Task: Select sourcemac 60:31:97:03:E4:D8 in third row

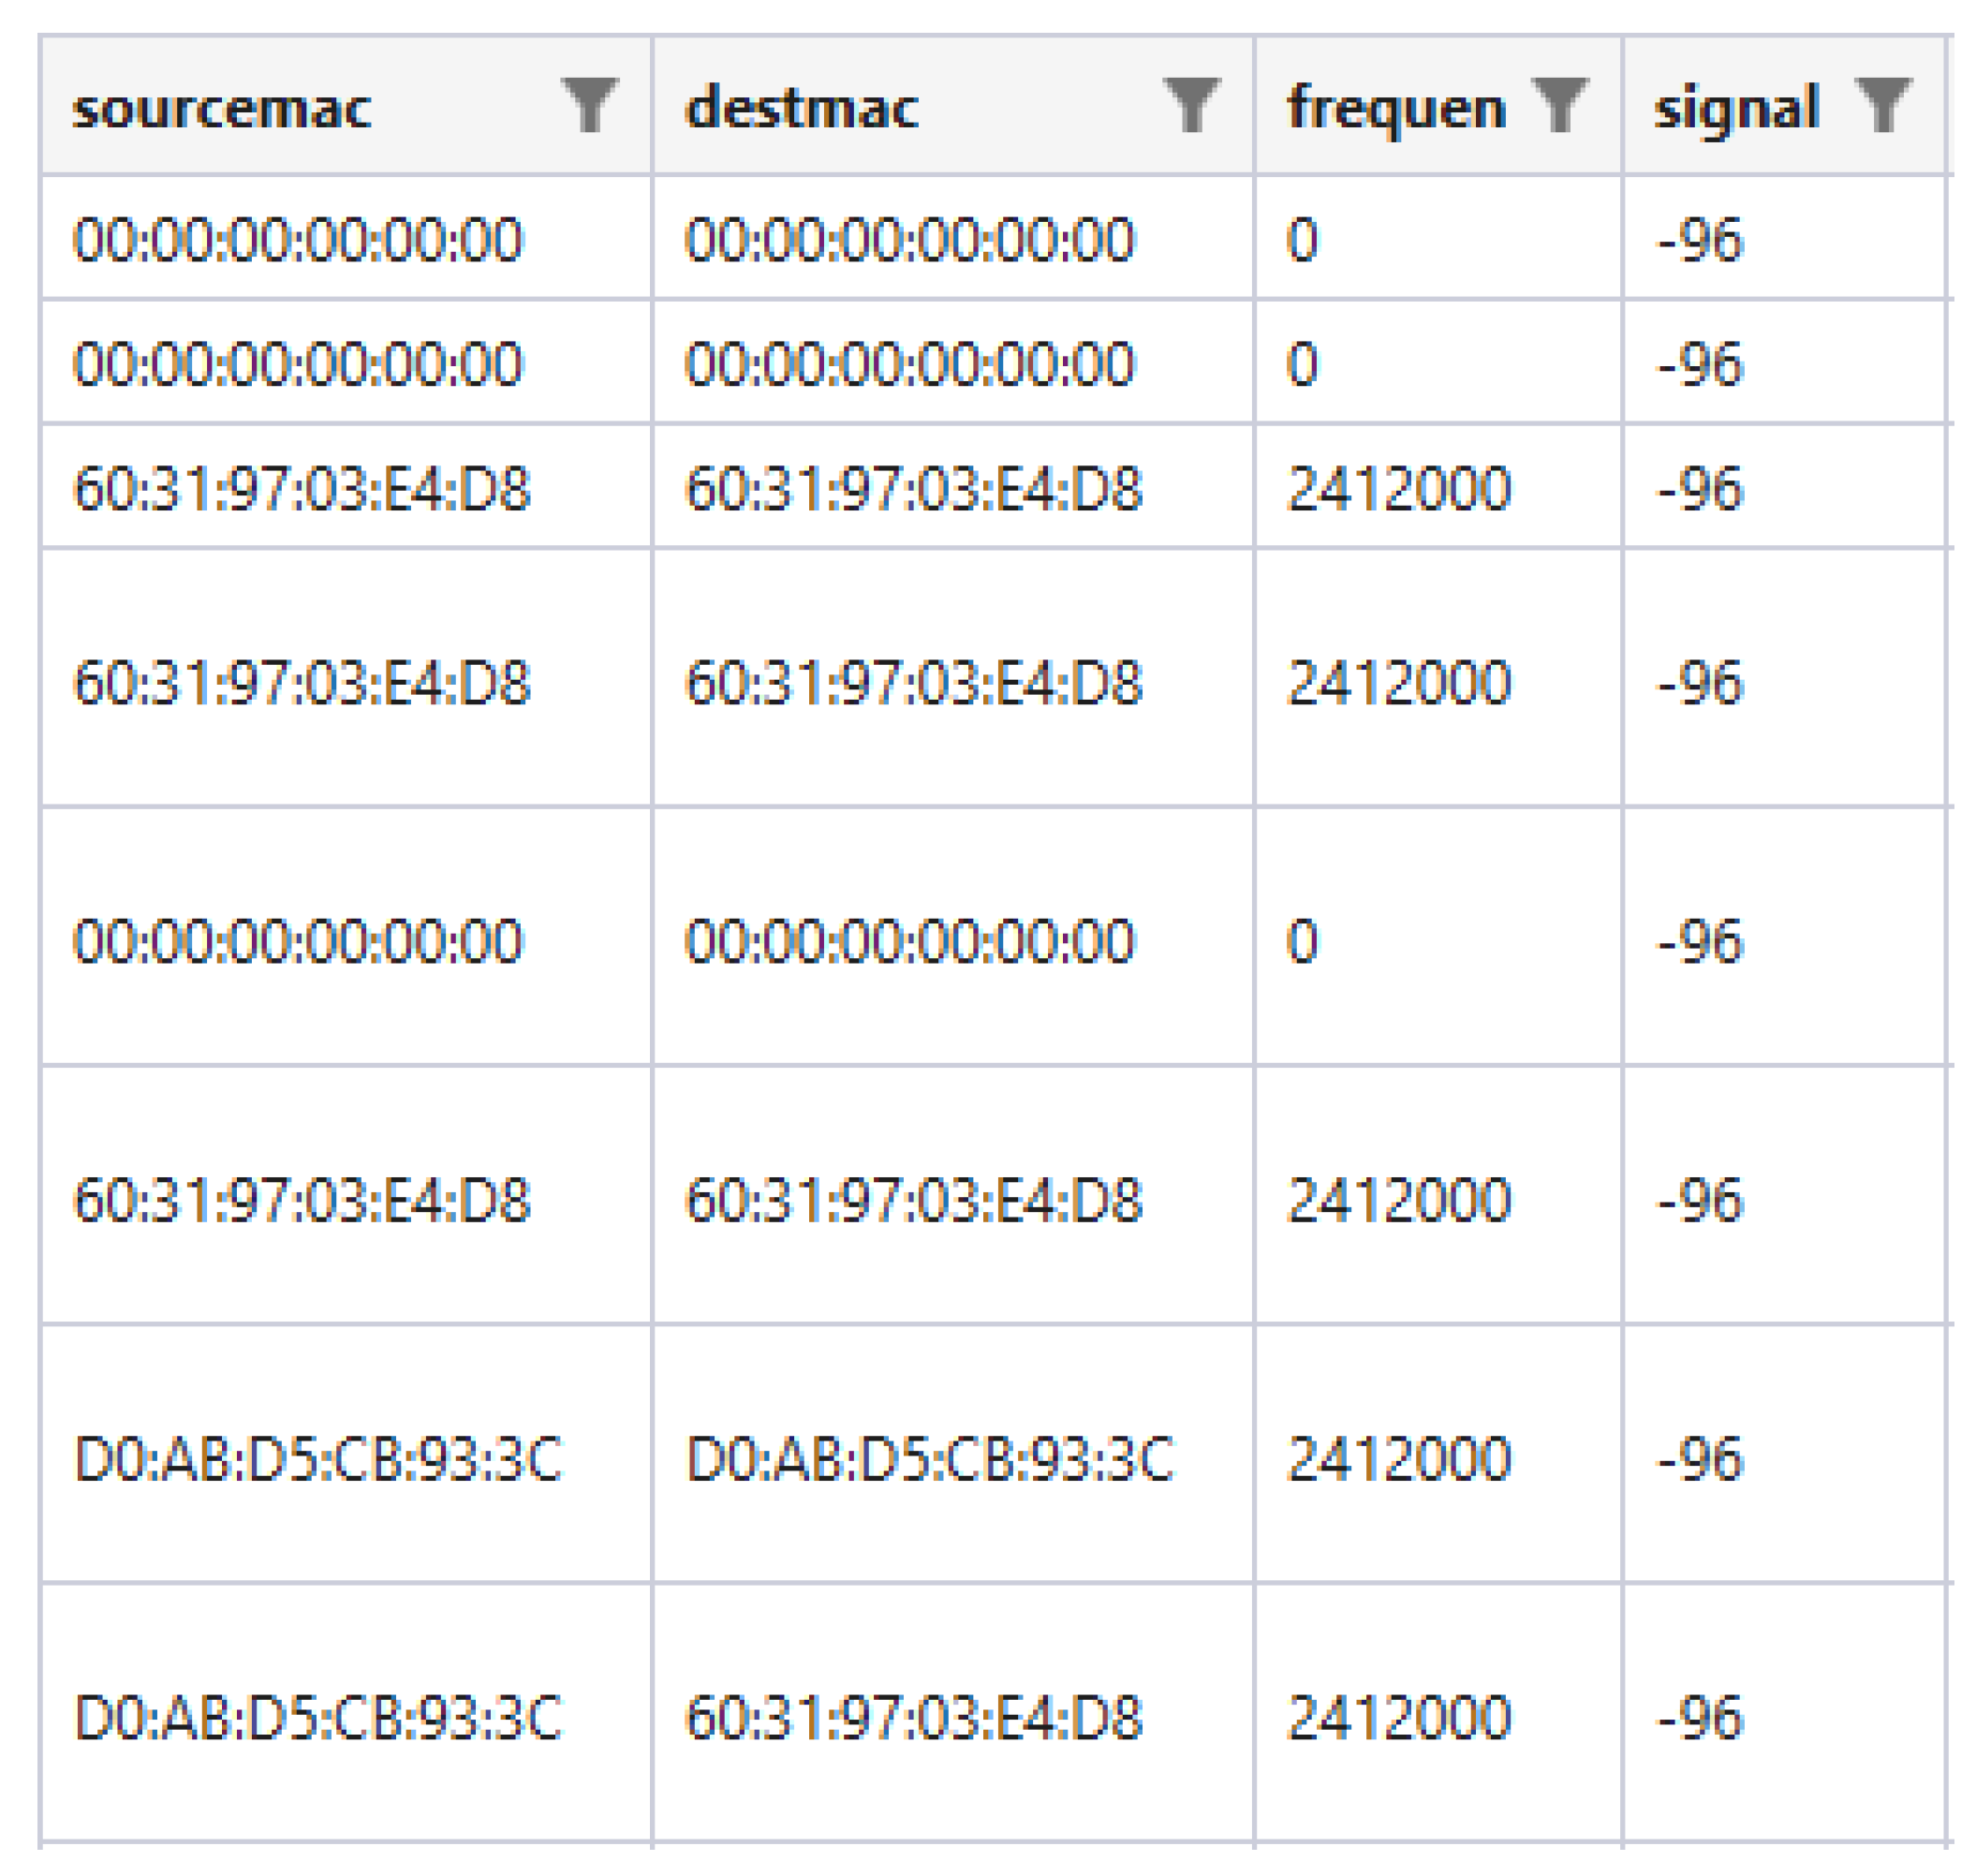Action: (302, 489)
